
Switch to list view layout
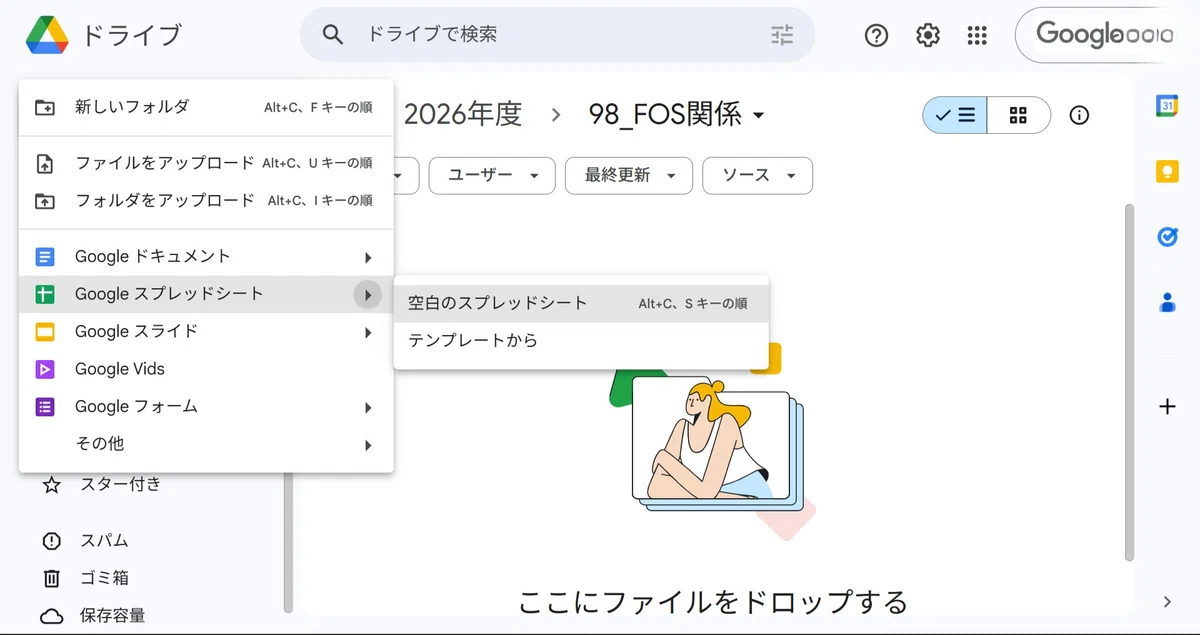pyautogui.click(x=955, y=115)
